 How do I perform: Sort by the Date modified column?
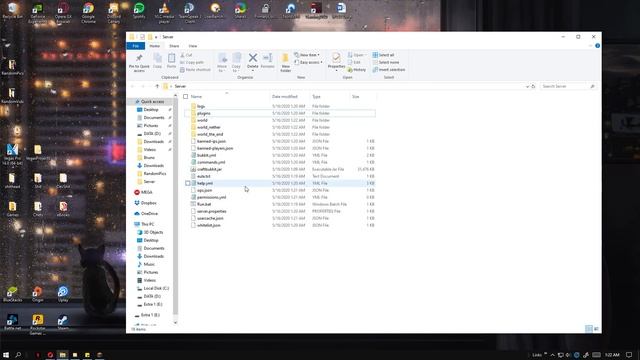click(x=284, y=97)
